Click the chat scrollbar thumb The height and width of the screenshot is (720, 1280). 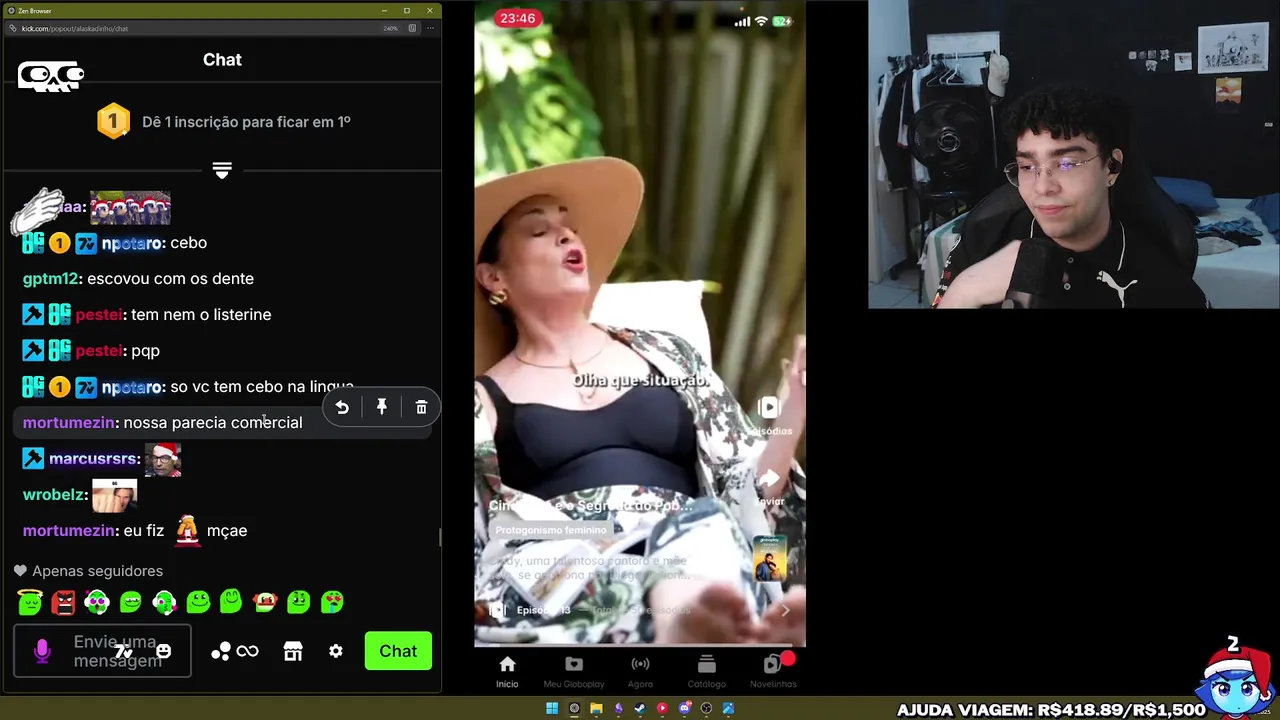click(x=439, y=538)
